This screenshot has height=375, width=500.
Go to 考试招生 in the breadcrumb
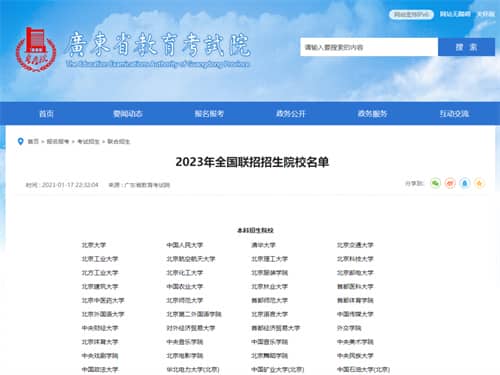(88, 142)
